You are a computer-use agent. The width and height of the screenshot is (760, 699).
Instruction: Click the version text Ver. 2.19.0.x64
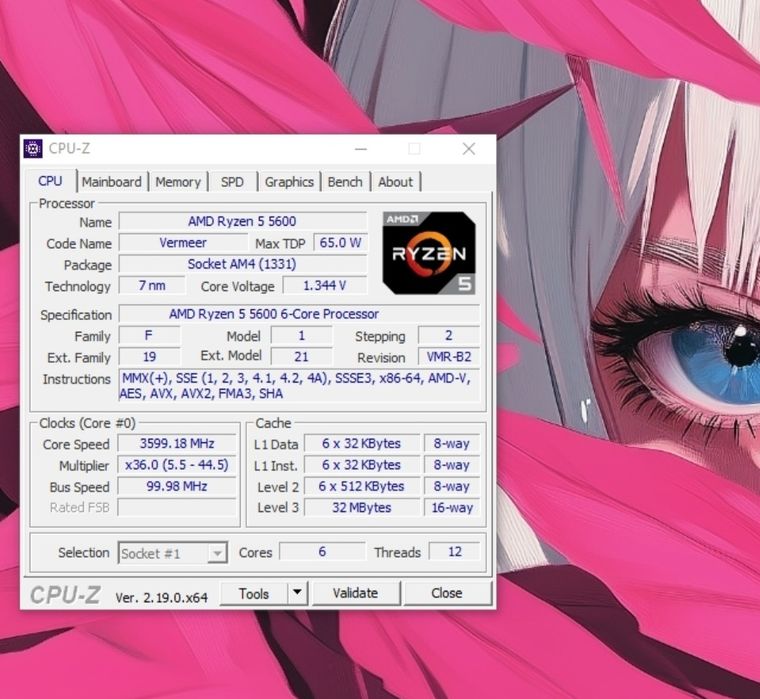click(161, 597)
